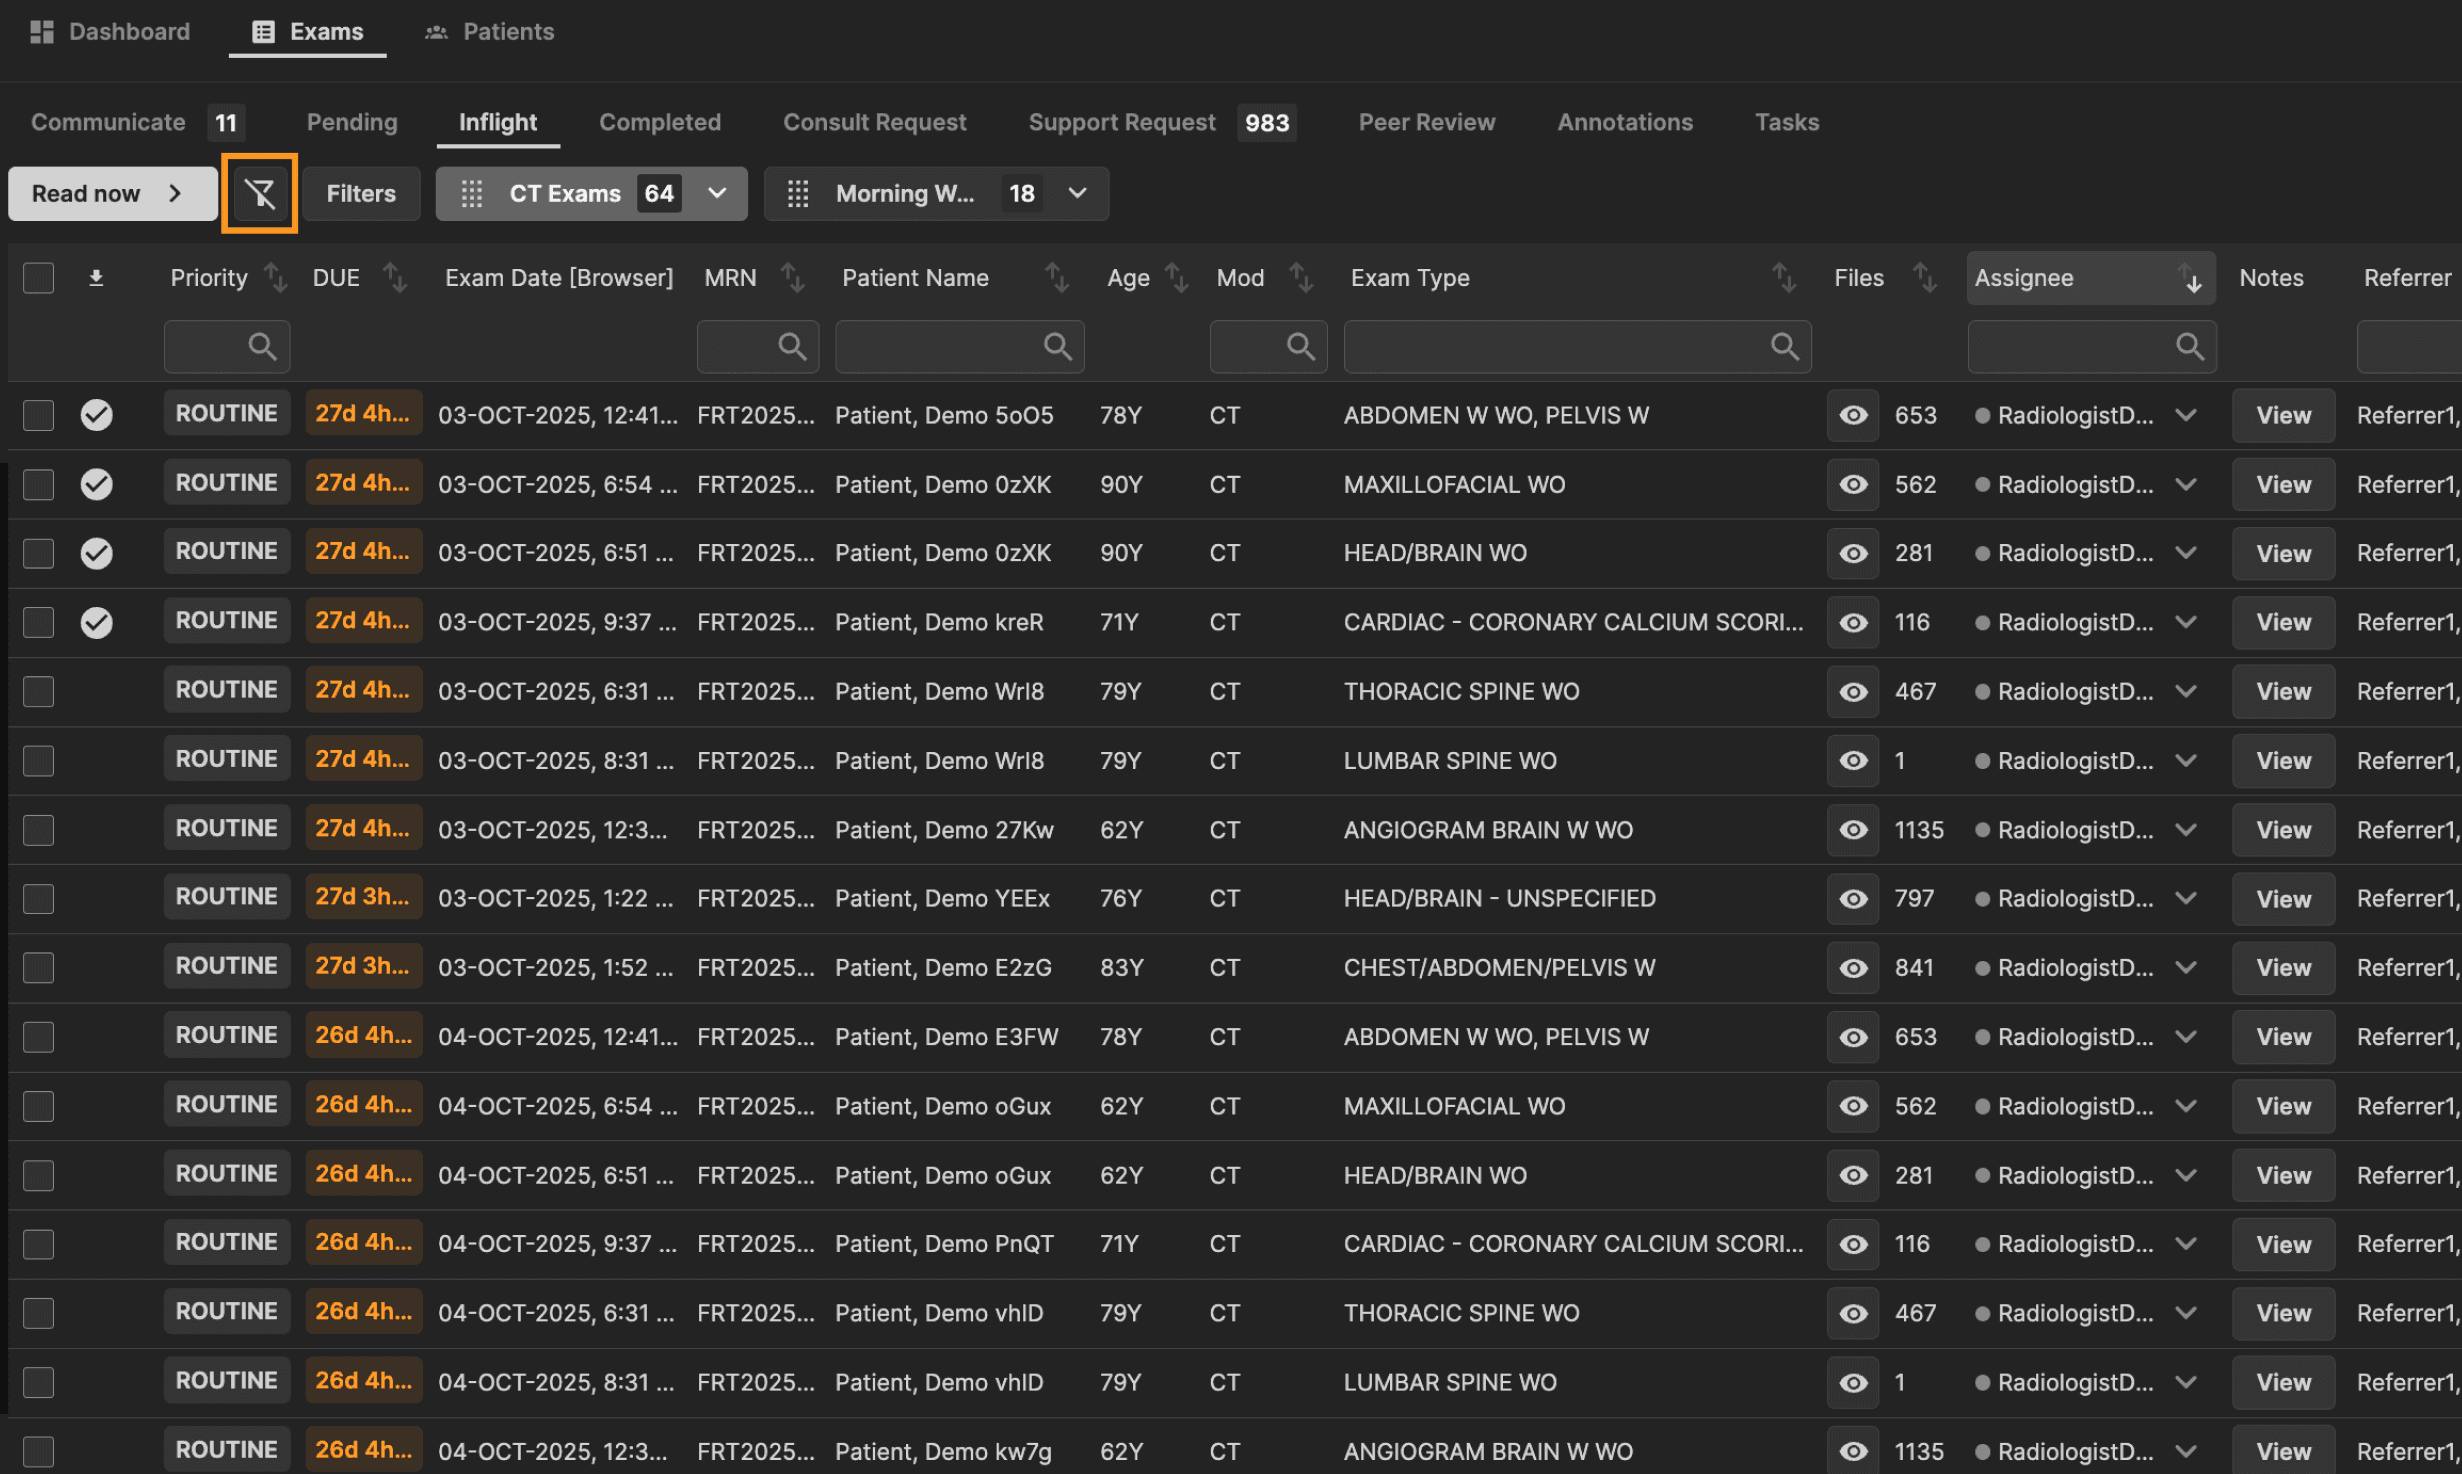Click View notes for Demo E2zG row
Screen dimensions: 2462x1474
point(2282,968)
